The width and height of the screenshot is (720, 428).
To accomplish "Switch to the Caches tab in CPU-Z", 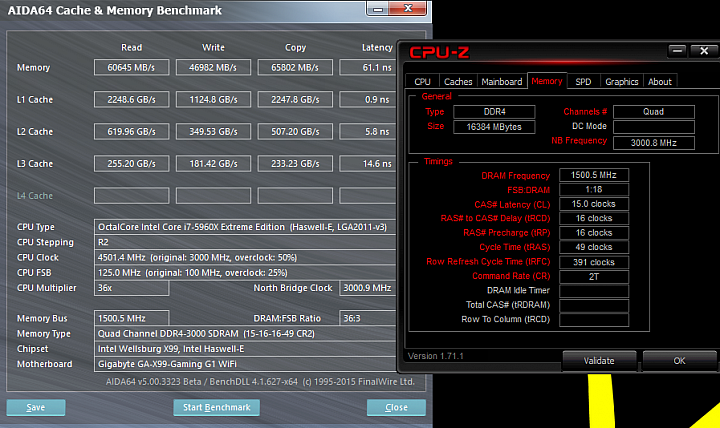I will coord(458,81).
